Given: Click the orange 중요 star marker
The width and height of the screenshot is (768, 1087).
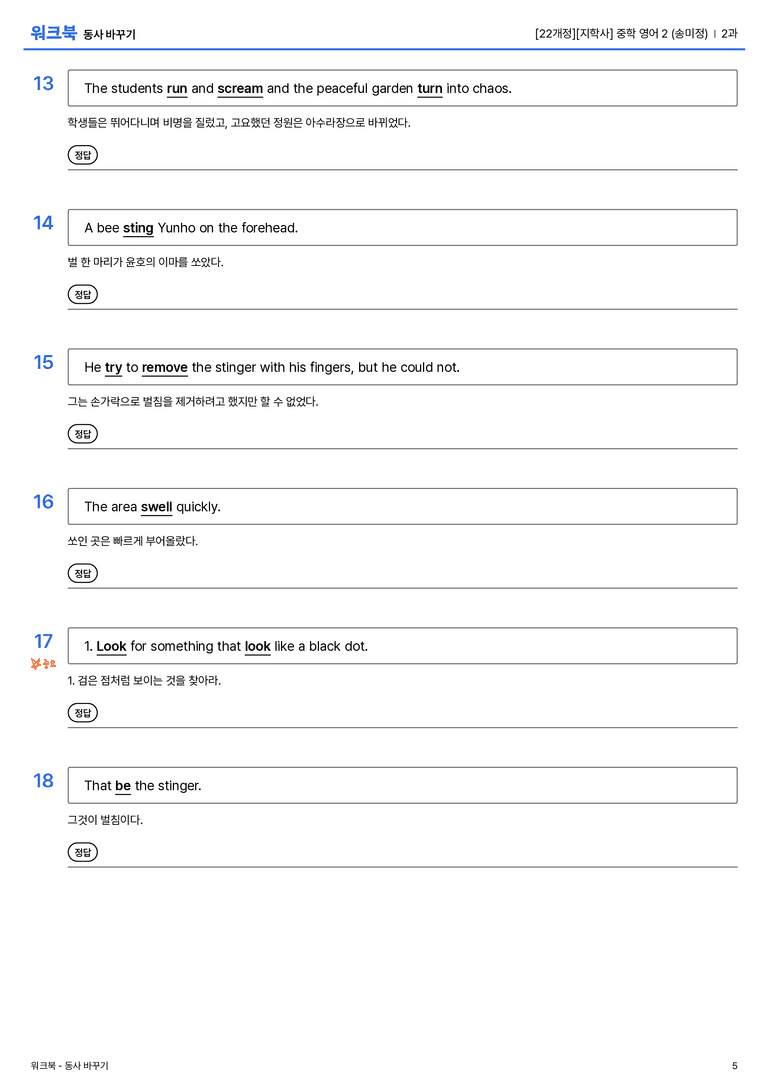Looking at the screenshot, I should coord(43,663).
